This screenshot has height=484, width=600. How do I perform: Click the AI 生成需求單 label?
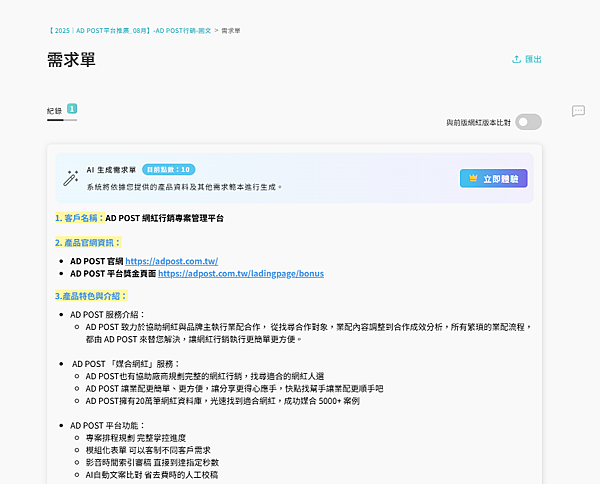click(x=111, y=169)
